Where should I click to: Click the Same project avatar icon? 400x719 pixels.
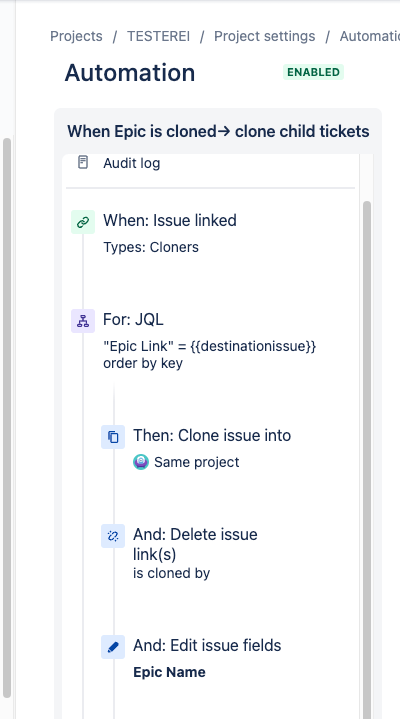141,462
